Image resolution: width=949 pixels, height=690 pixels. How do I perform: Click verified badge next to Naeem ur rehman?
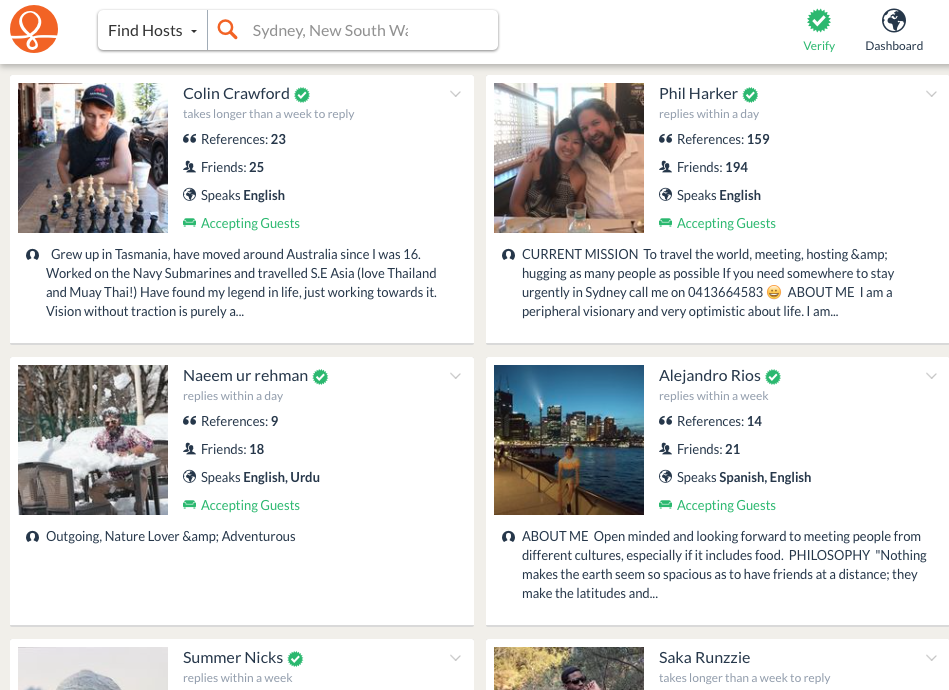click(320, 376)
